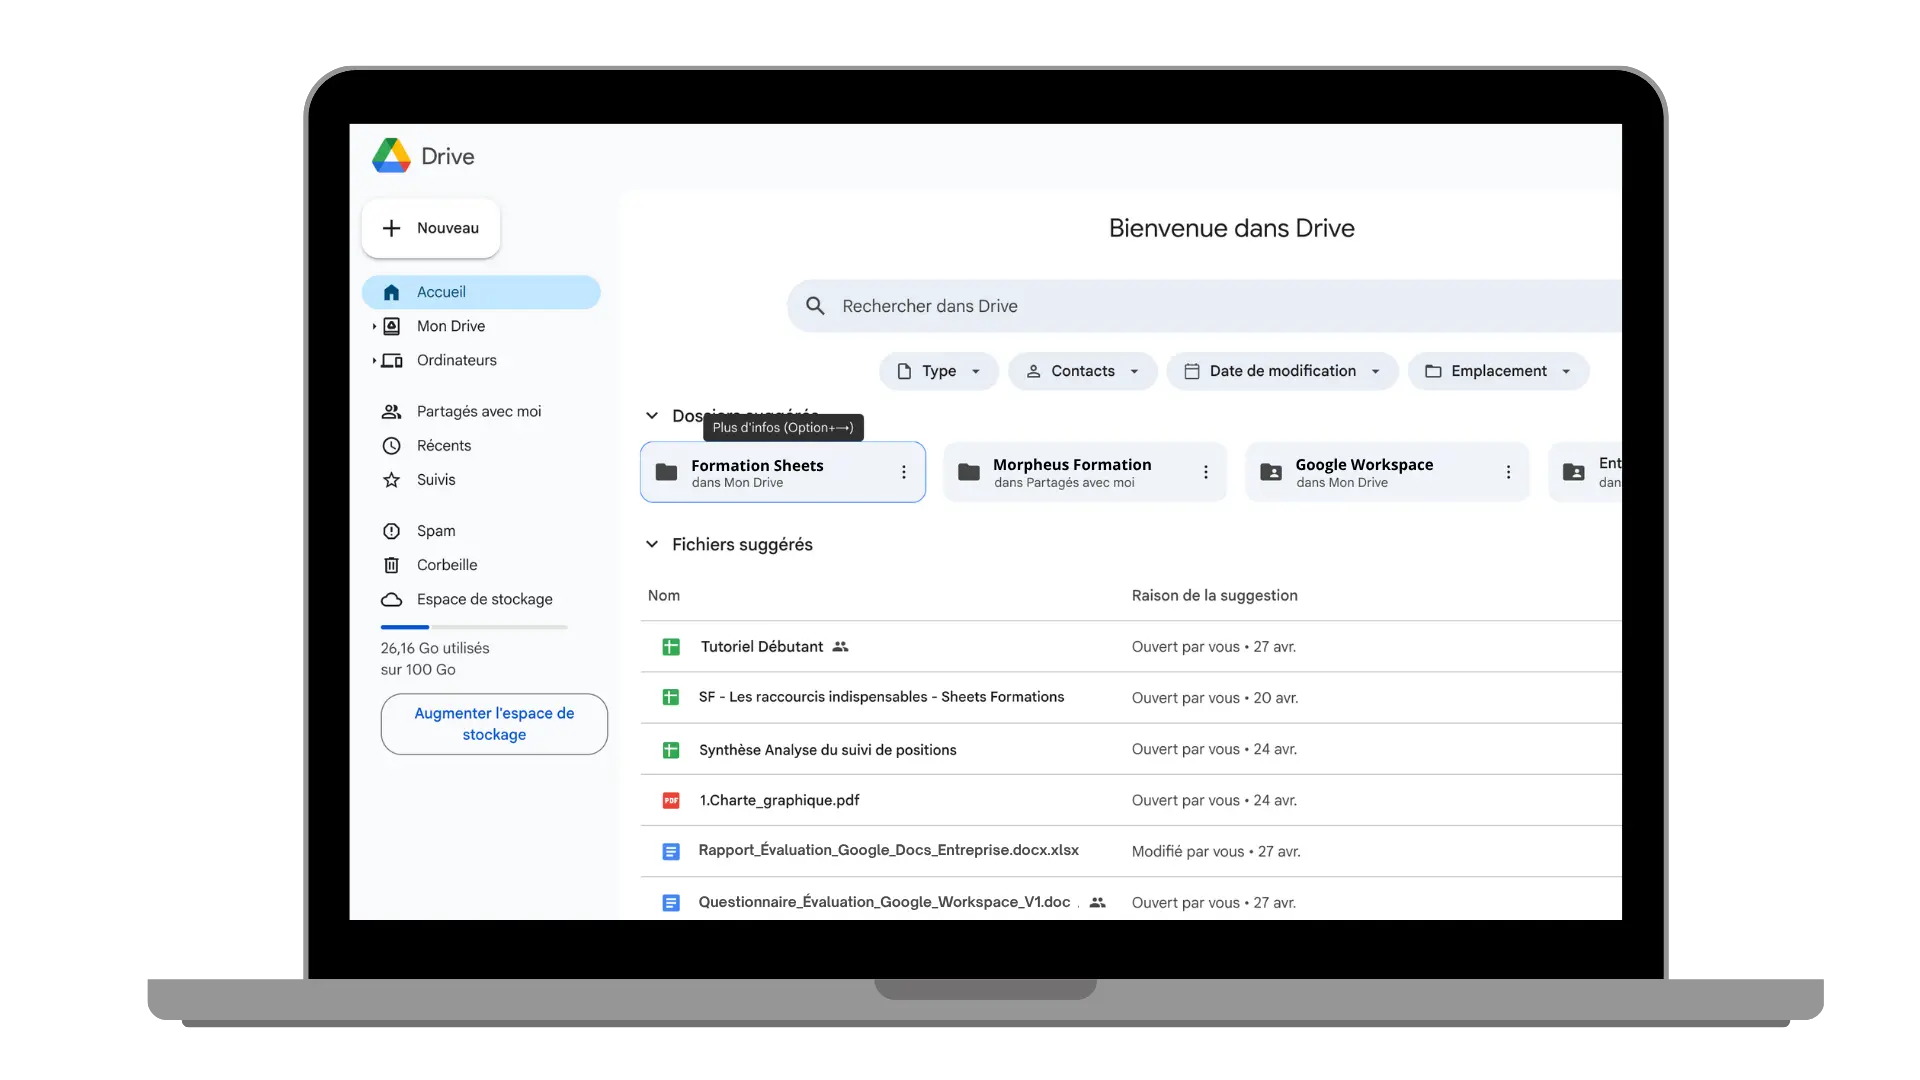Click the Espace de stockage cloud icon

click(392, 599)
